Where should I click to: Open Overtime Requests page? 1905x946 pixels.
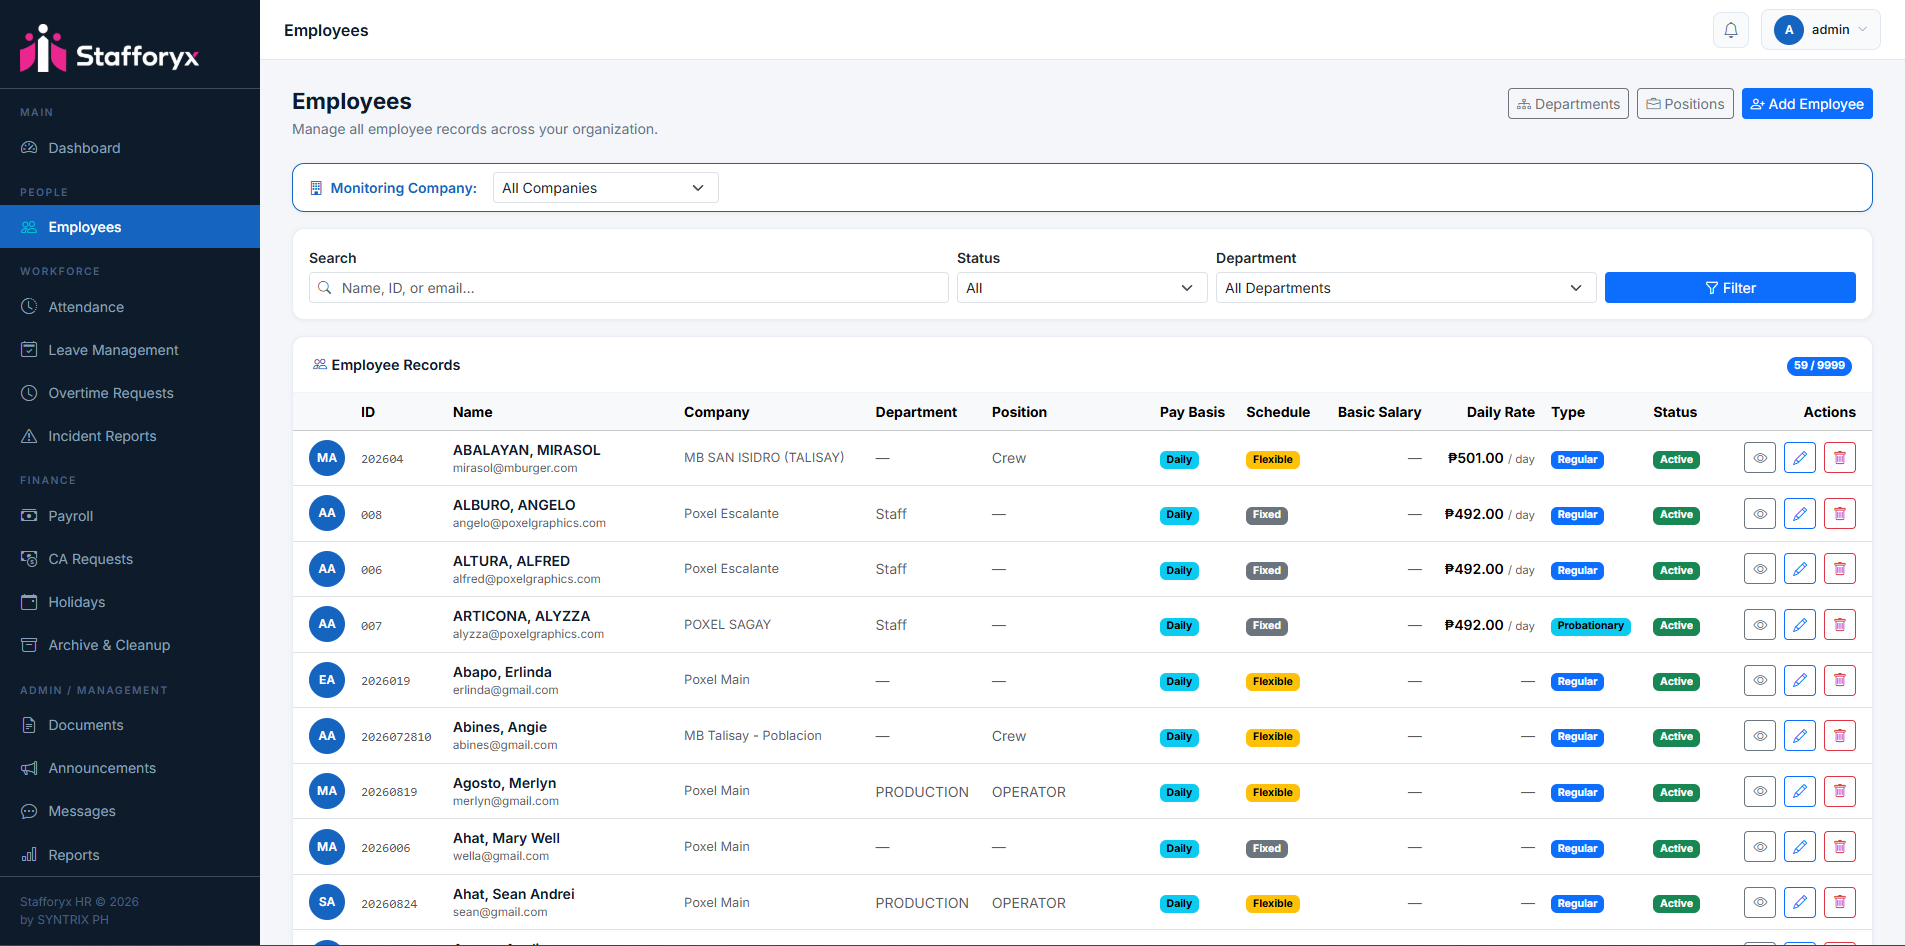pyautogui.click(x=130, y=393)
